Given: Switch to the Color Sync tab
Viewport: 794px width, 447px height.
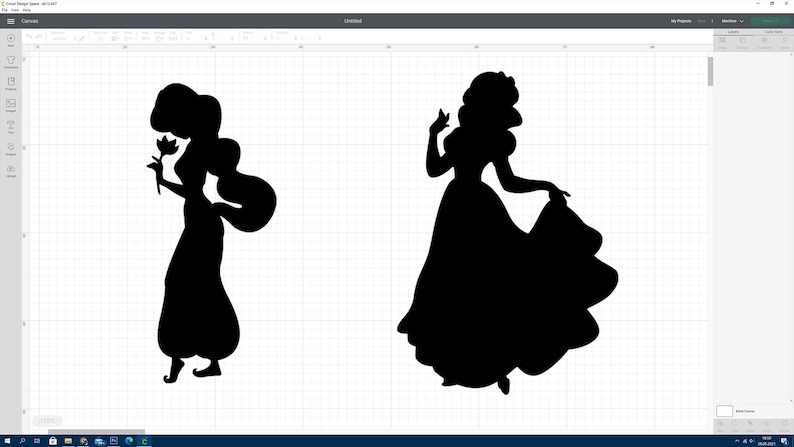Looking at the screenshot, I should (773, 32).
